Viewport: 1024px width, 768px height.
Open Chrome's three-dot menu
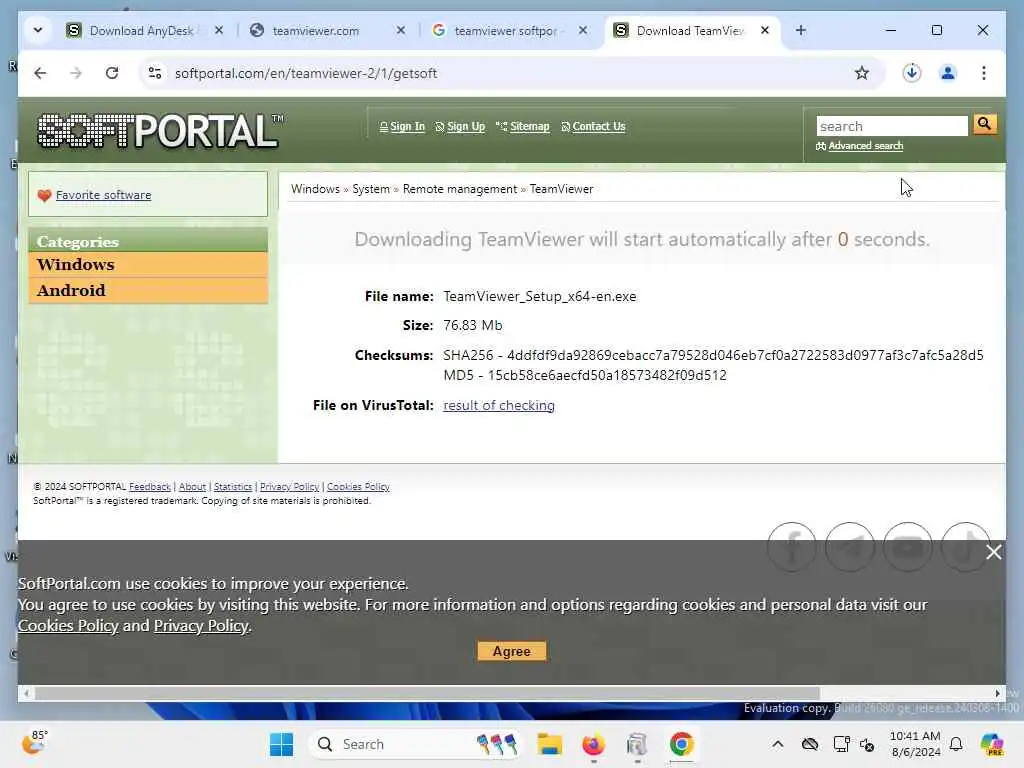click(984, 73)
